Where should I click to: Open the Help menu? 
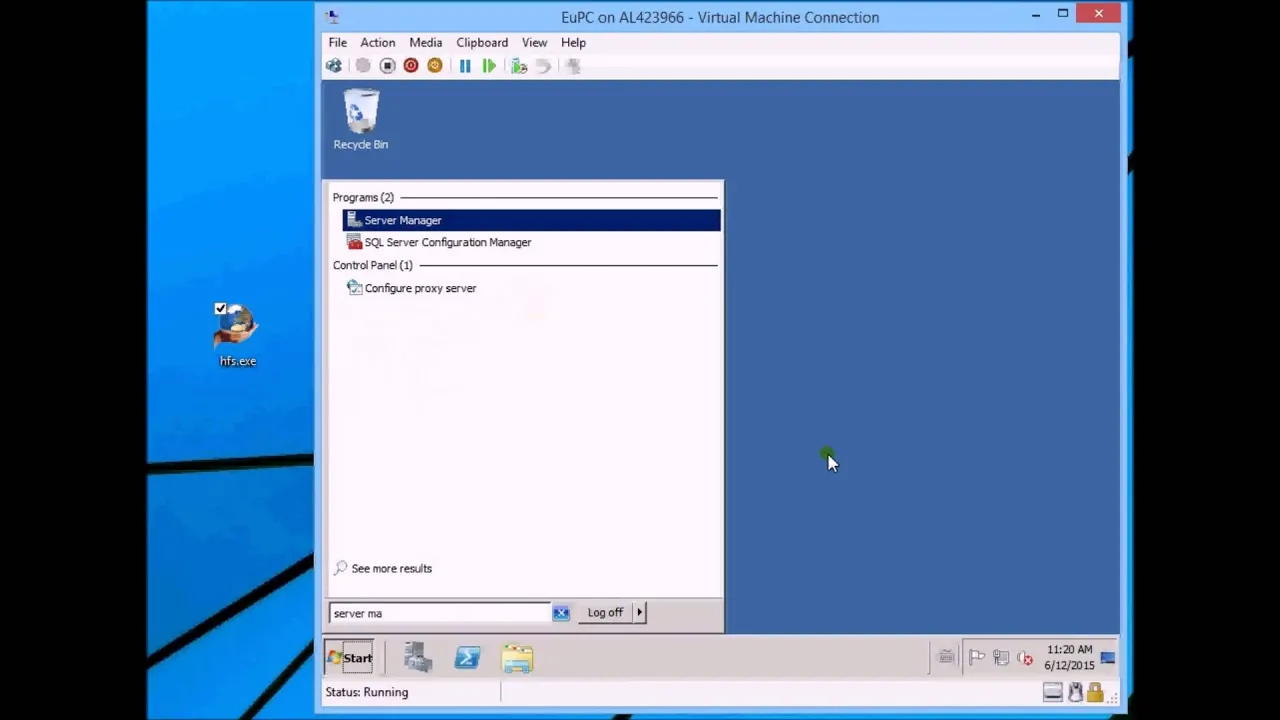tap(573, 43)
